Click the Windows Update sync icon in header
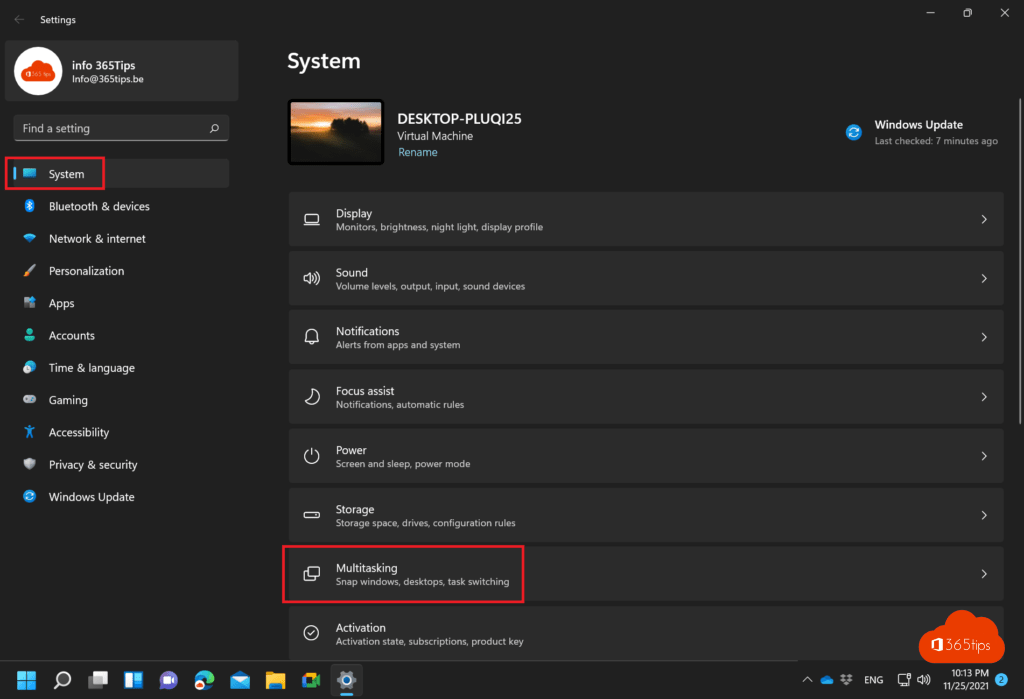Viewport: 1024px width, 699px height. click(x=854, y=132)
